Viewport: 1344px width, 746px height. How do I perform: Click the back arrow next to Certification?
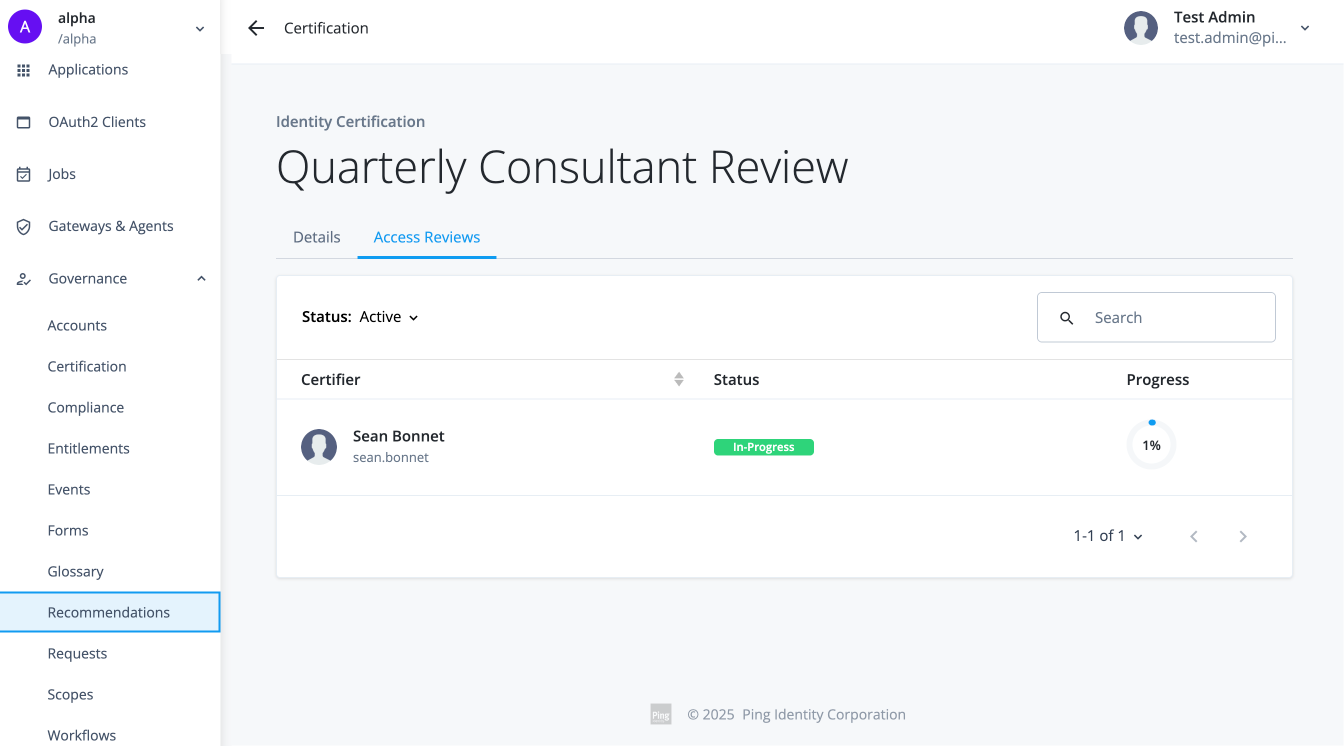coord(256,27)
